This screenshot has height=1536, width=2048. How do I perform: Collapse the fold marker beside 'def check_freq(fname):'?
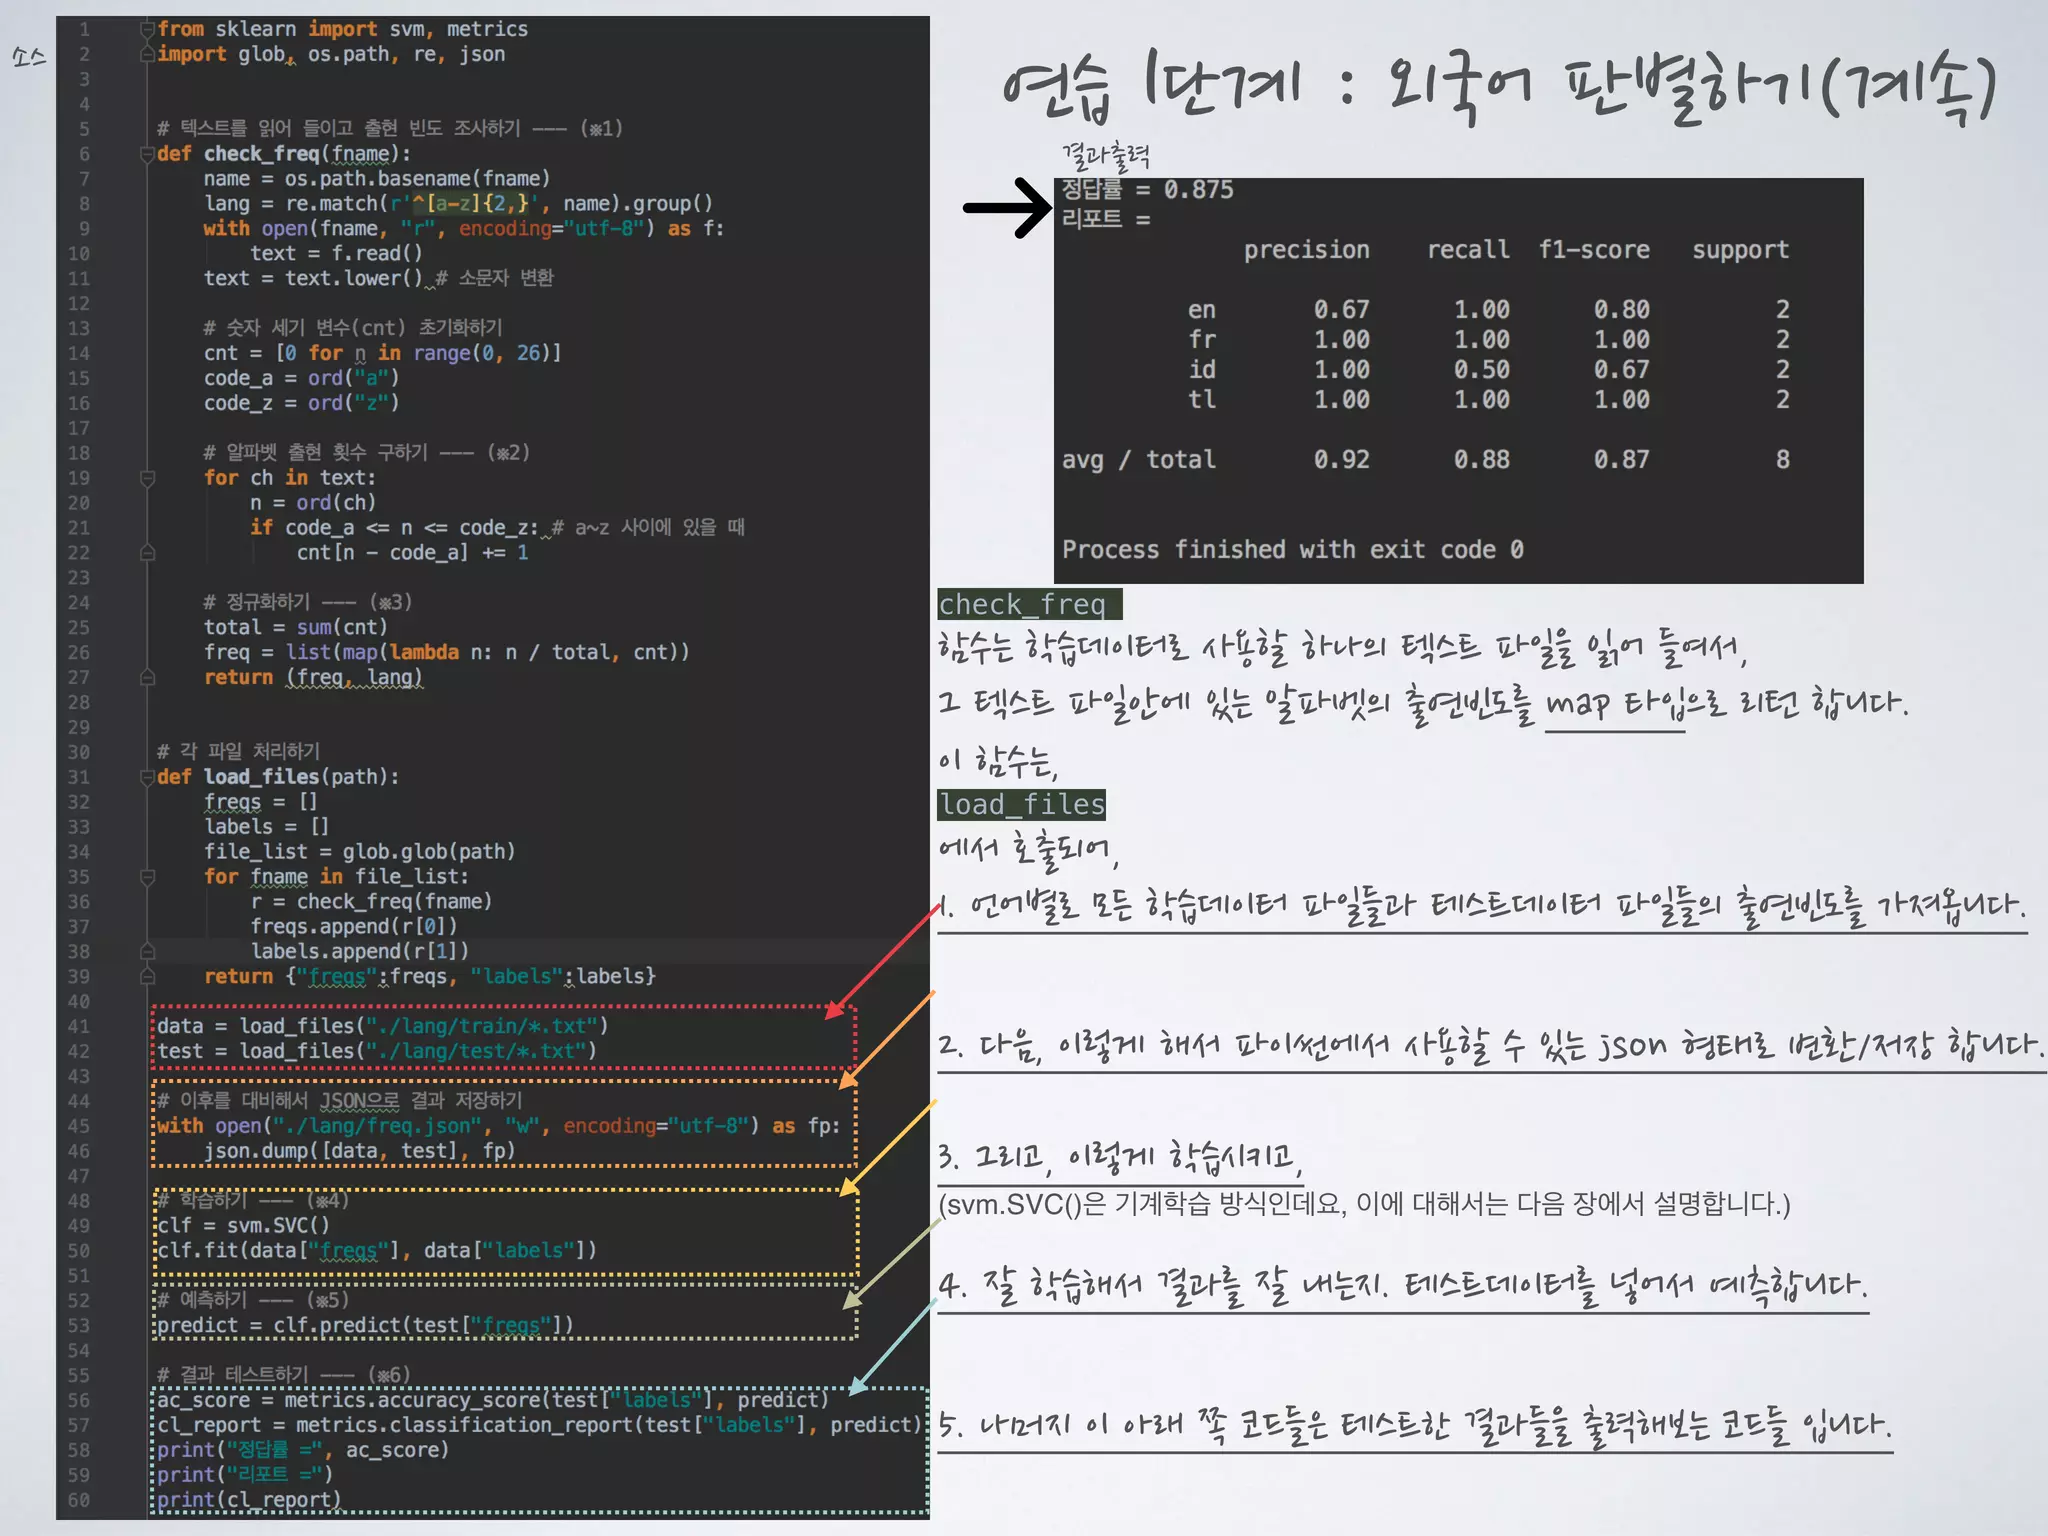click(148, 154)
